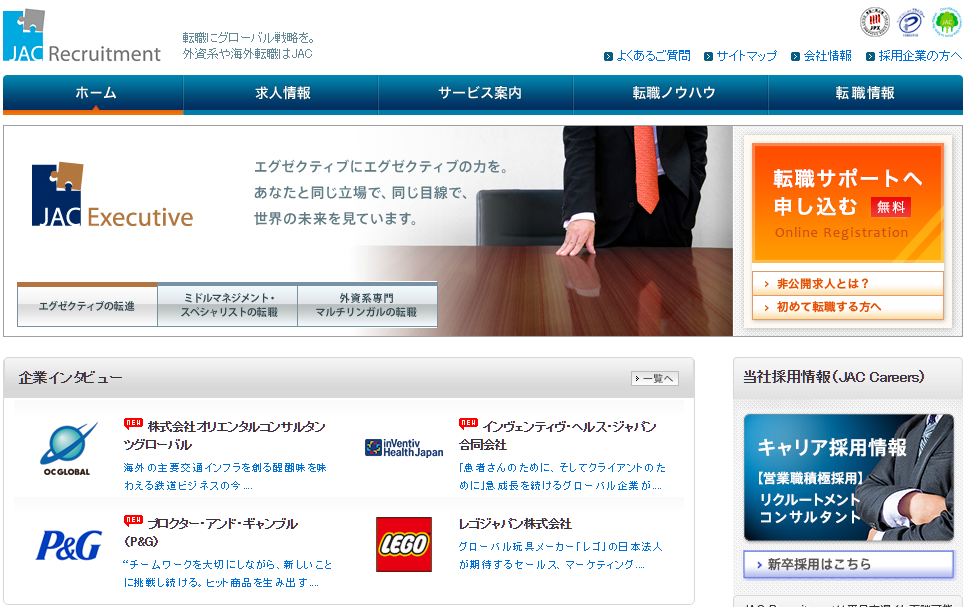Switch to the エグゼクティブの転職 banner tab

[87, 305]
